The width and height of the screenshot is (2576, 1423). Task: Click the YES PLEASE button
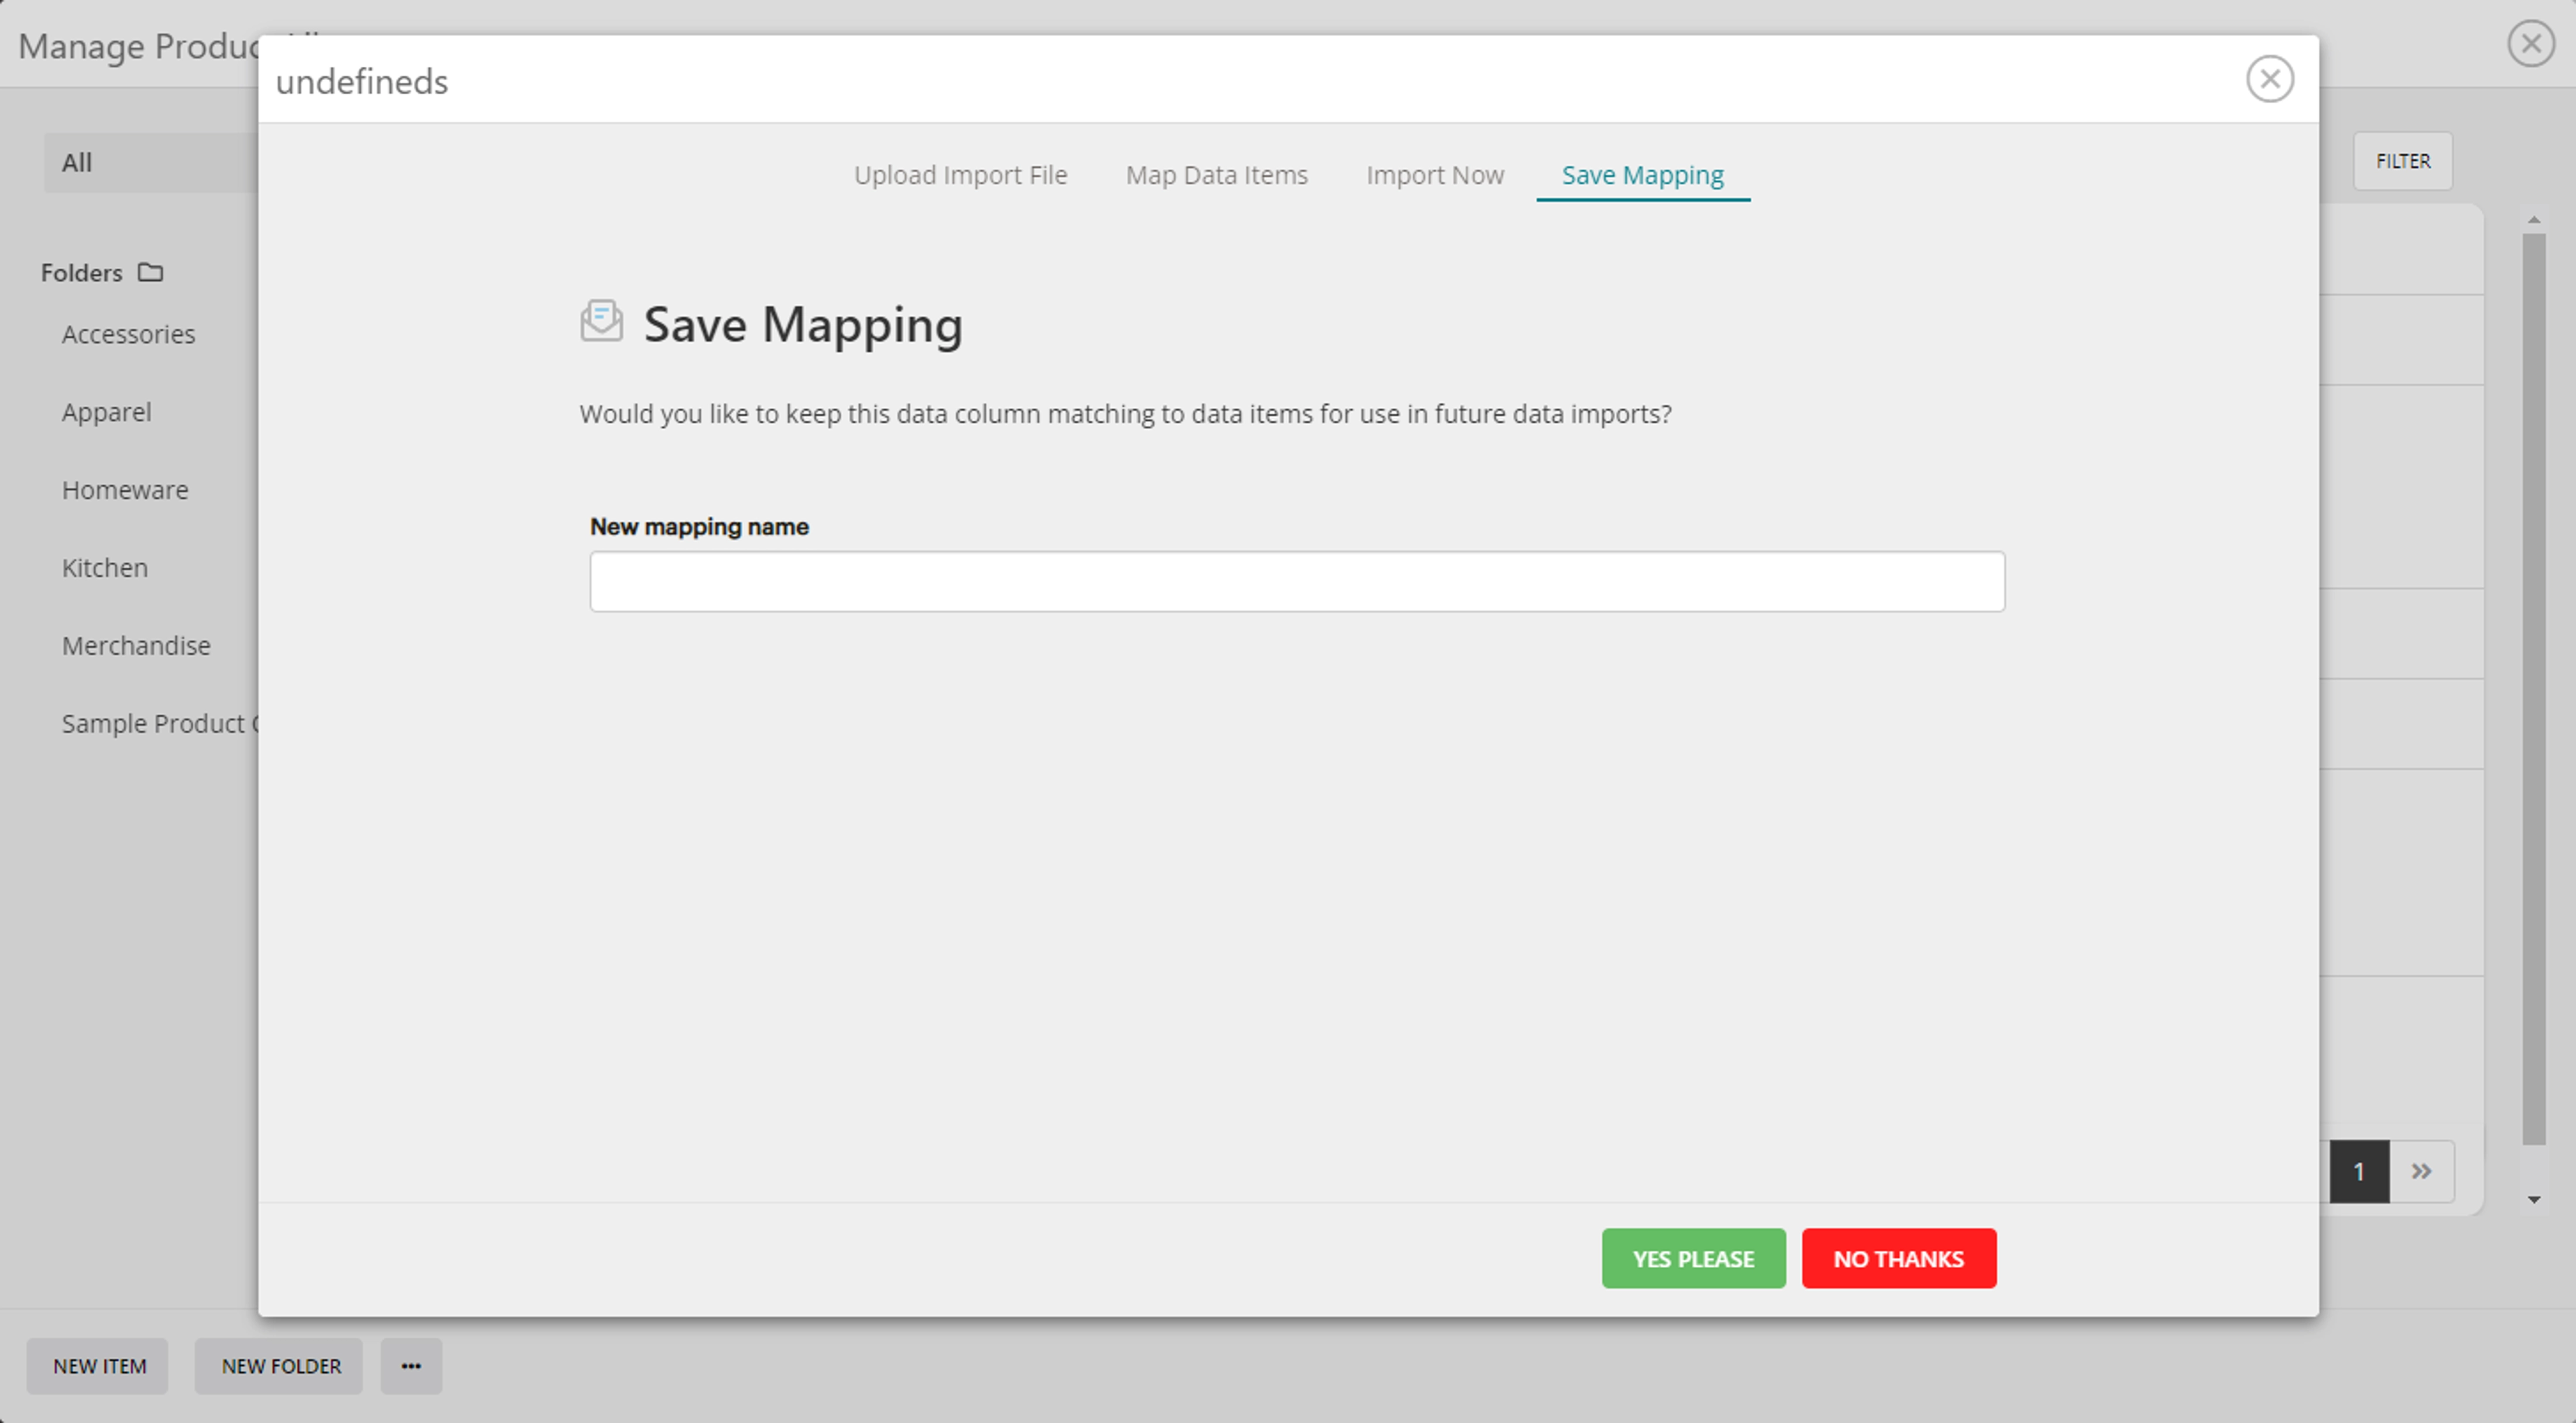1693,1258
